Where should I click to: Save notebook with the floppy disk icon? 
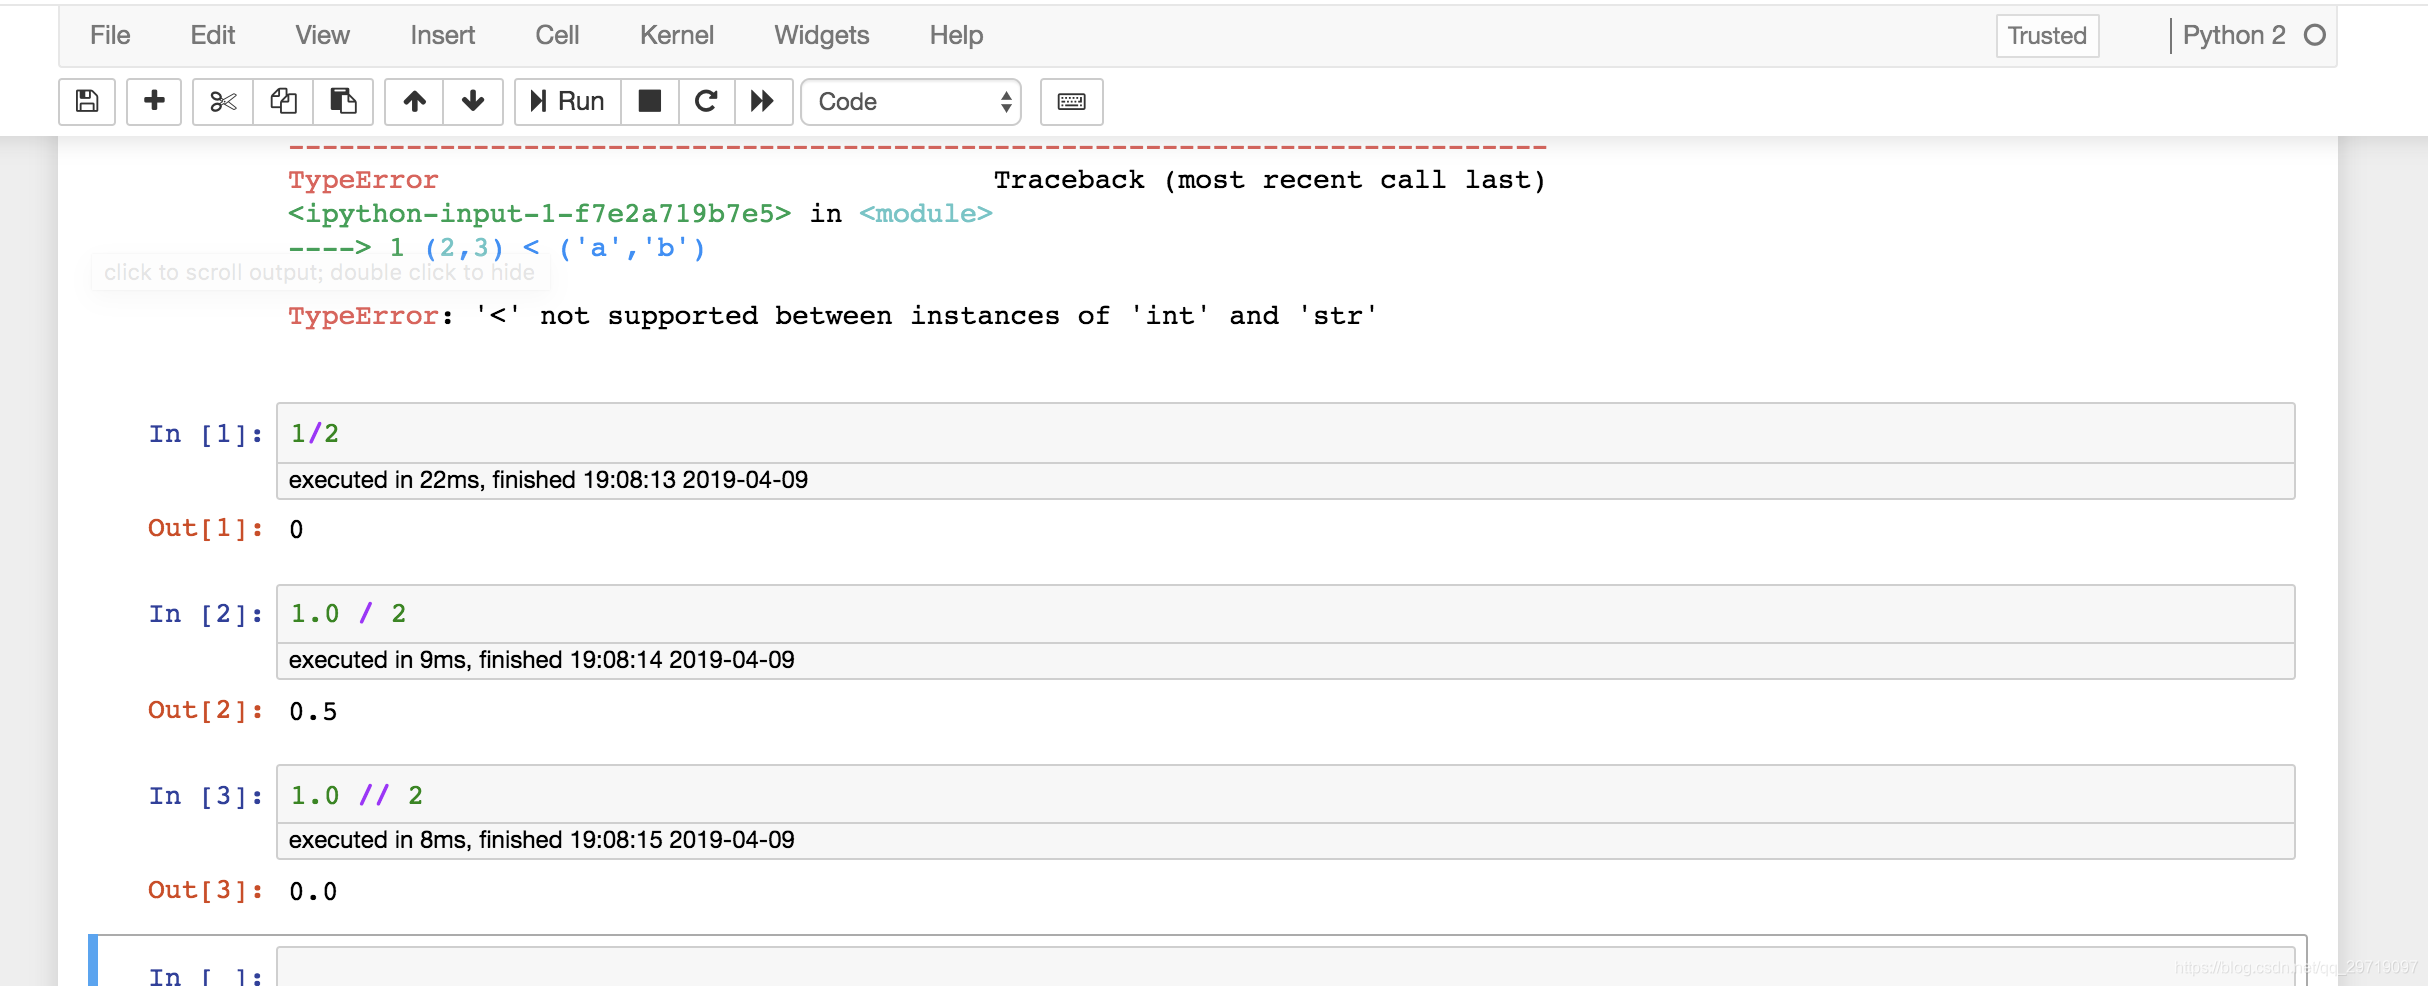pyautogui.click(x=87, y=101)
